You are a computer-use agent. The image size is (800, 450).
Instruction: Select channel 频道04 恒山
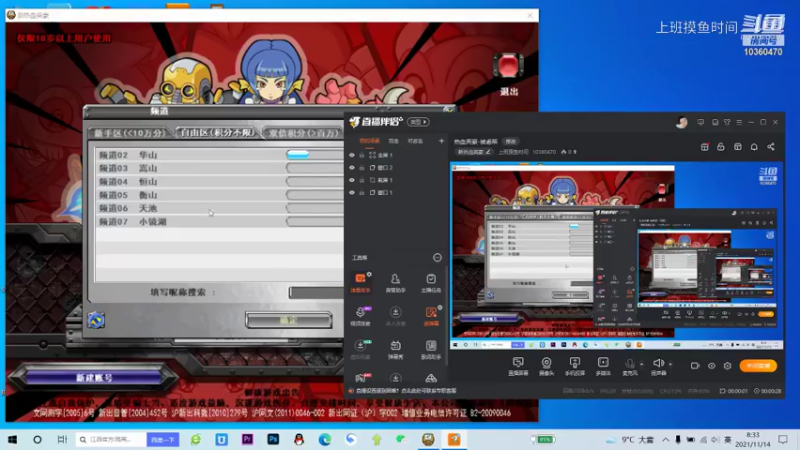click(220, 182)
